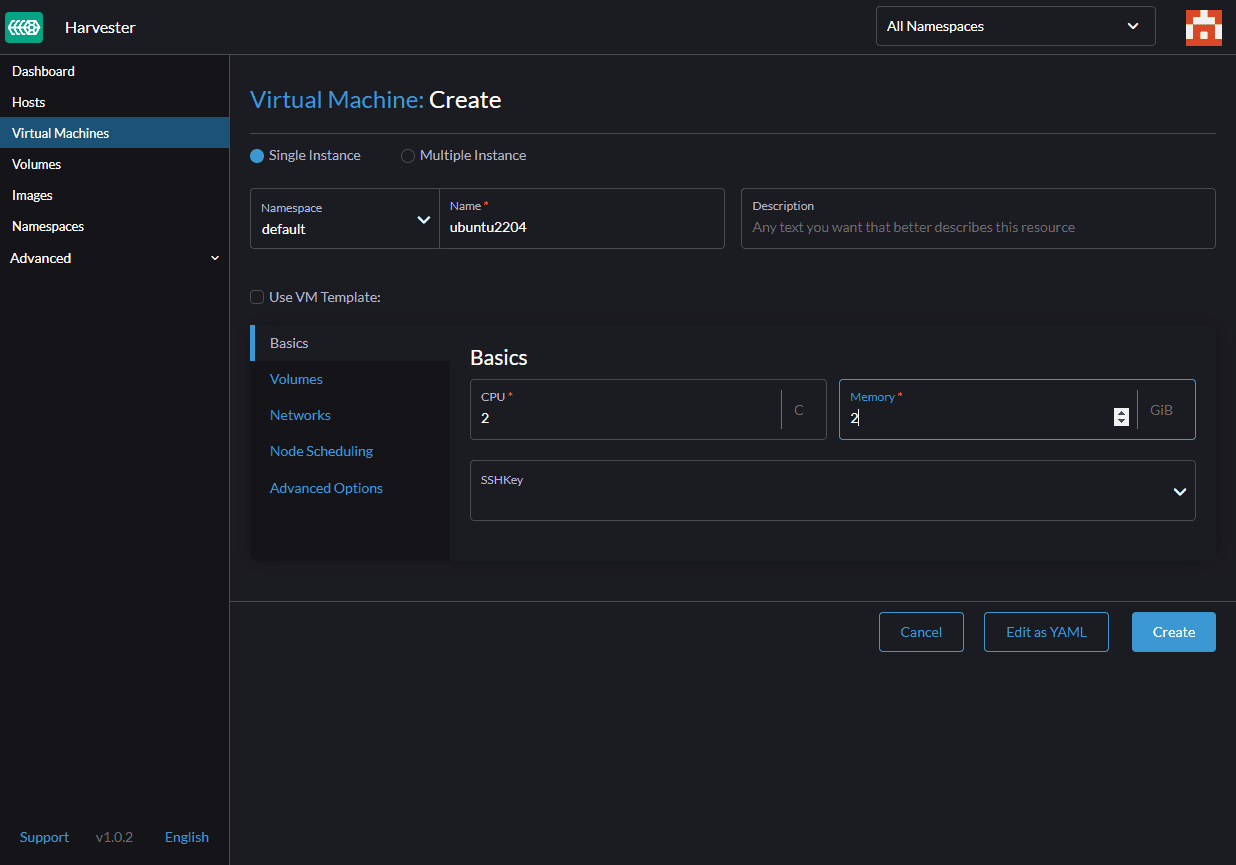Open the Advanced Options tab

tap(326, 488)
